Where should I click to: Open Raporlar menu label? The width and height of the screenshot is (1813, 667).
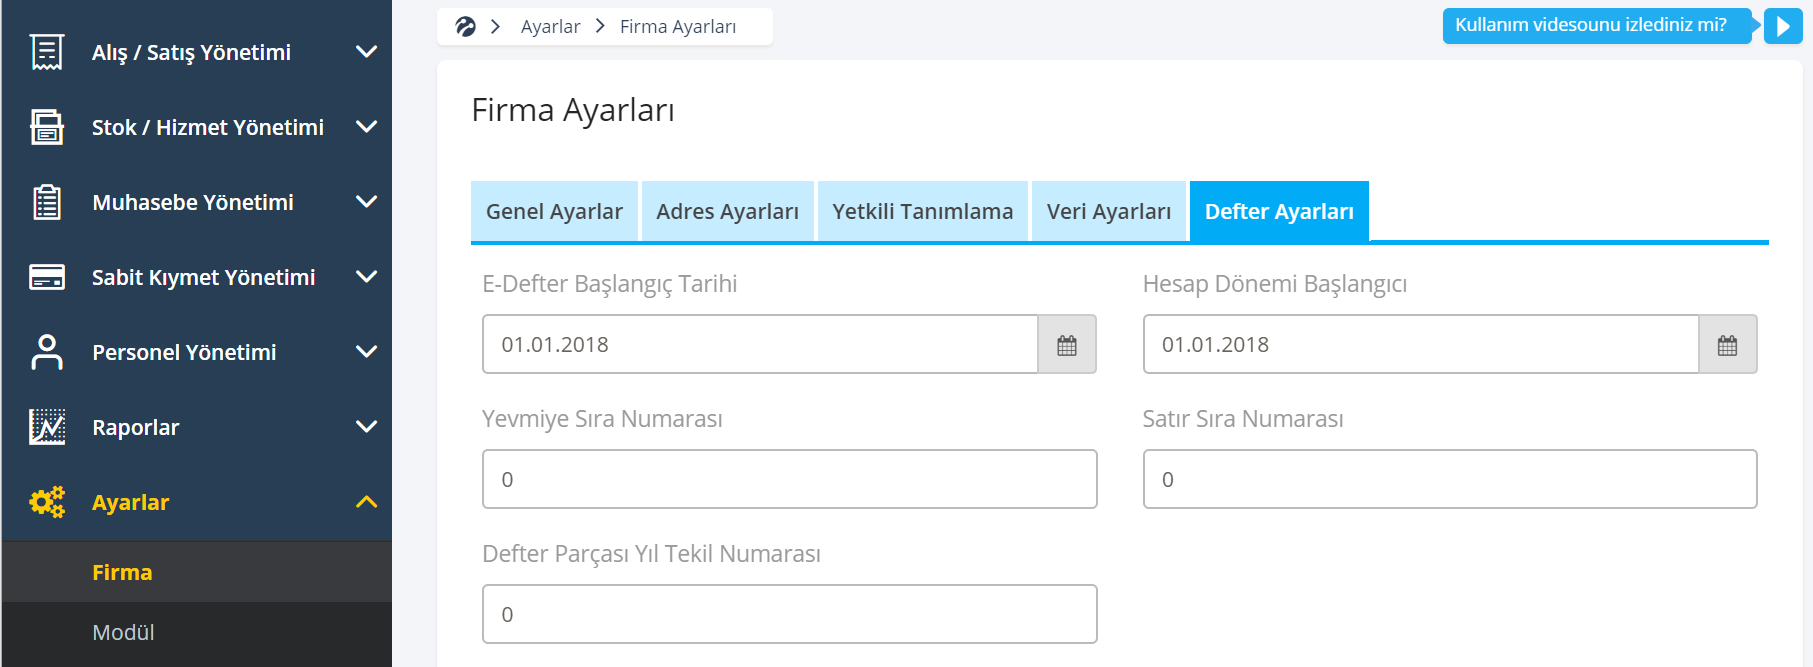(136, 427)
